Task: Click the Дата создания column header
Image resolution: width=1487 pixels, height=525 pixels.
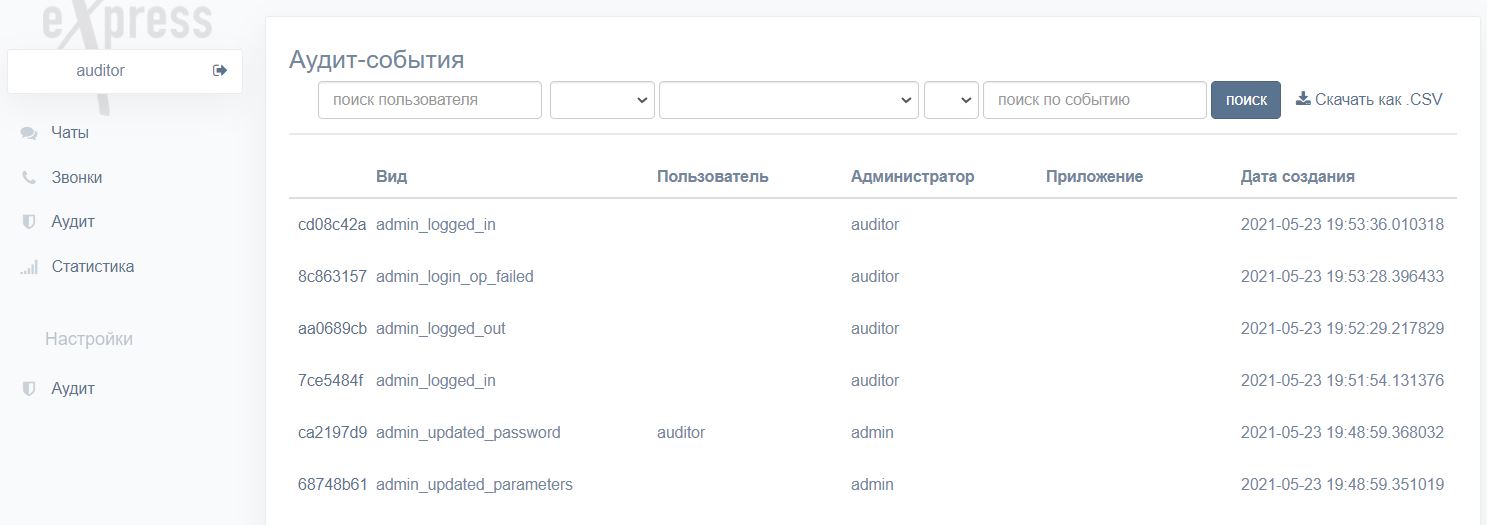Action: tap(1297, 177)
